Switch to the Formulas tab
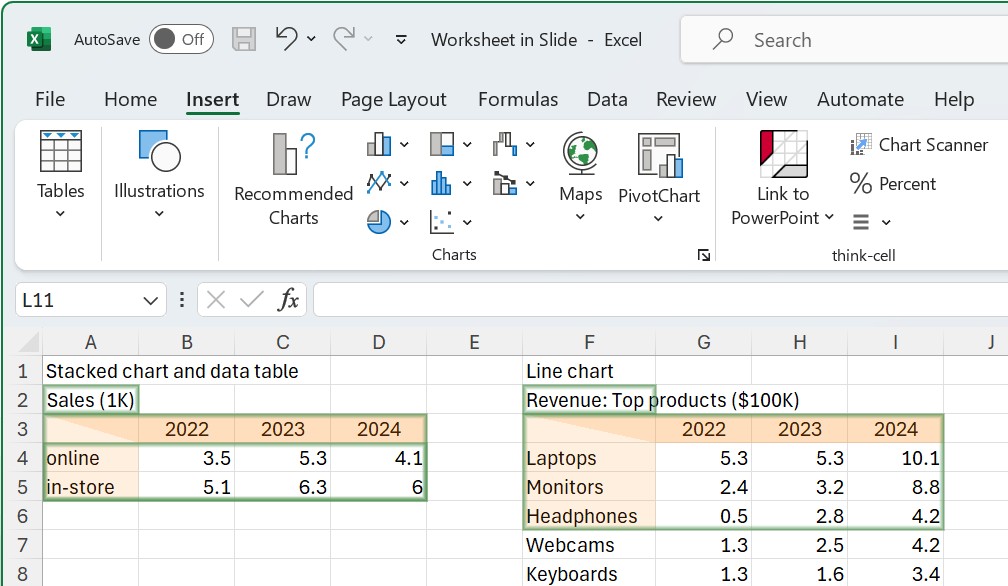Image resolution: width=1008 pixels, height=586 pixels. (518, 100)
